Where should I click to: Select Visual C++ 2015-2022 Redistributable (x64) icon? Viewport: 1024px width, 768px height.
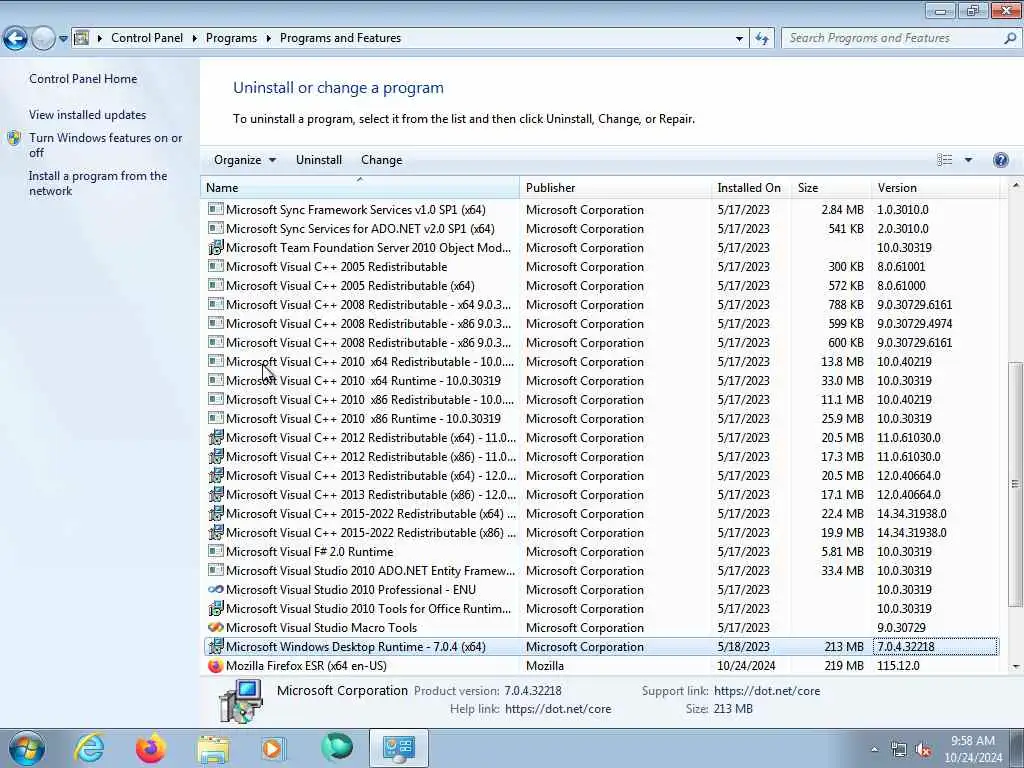(215, 513)
